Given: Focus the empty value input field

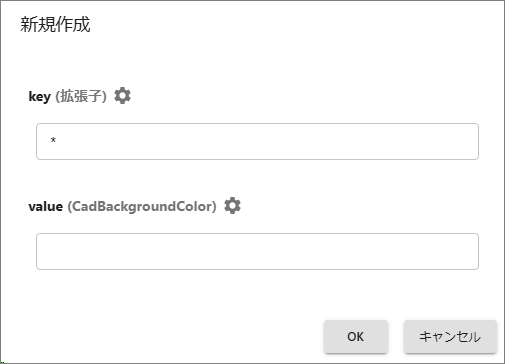Looking at the screenshot, I should [x=257, y=251].
